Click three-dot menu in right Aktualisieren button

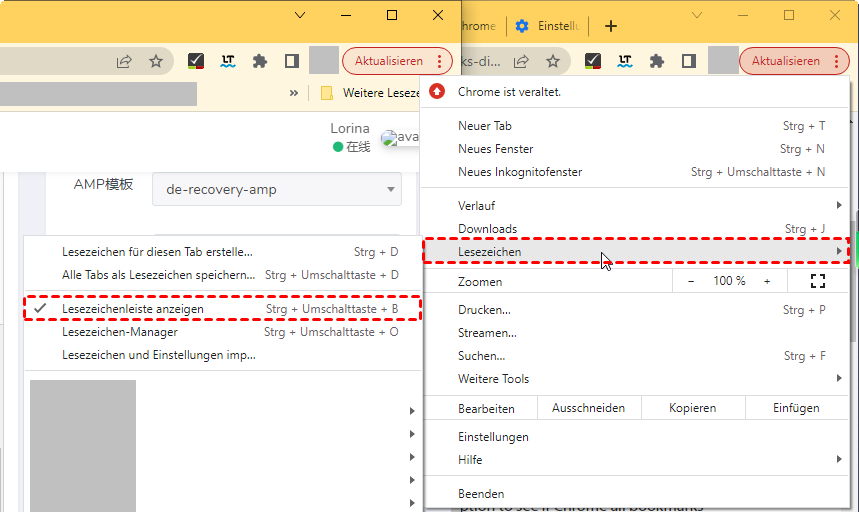click(837, 61)
